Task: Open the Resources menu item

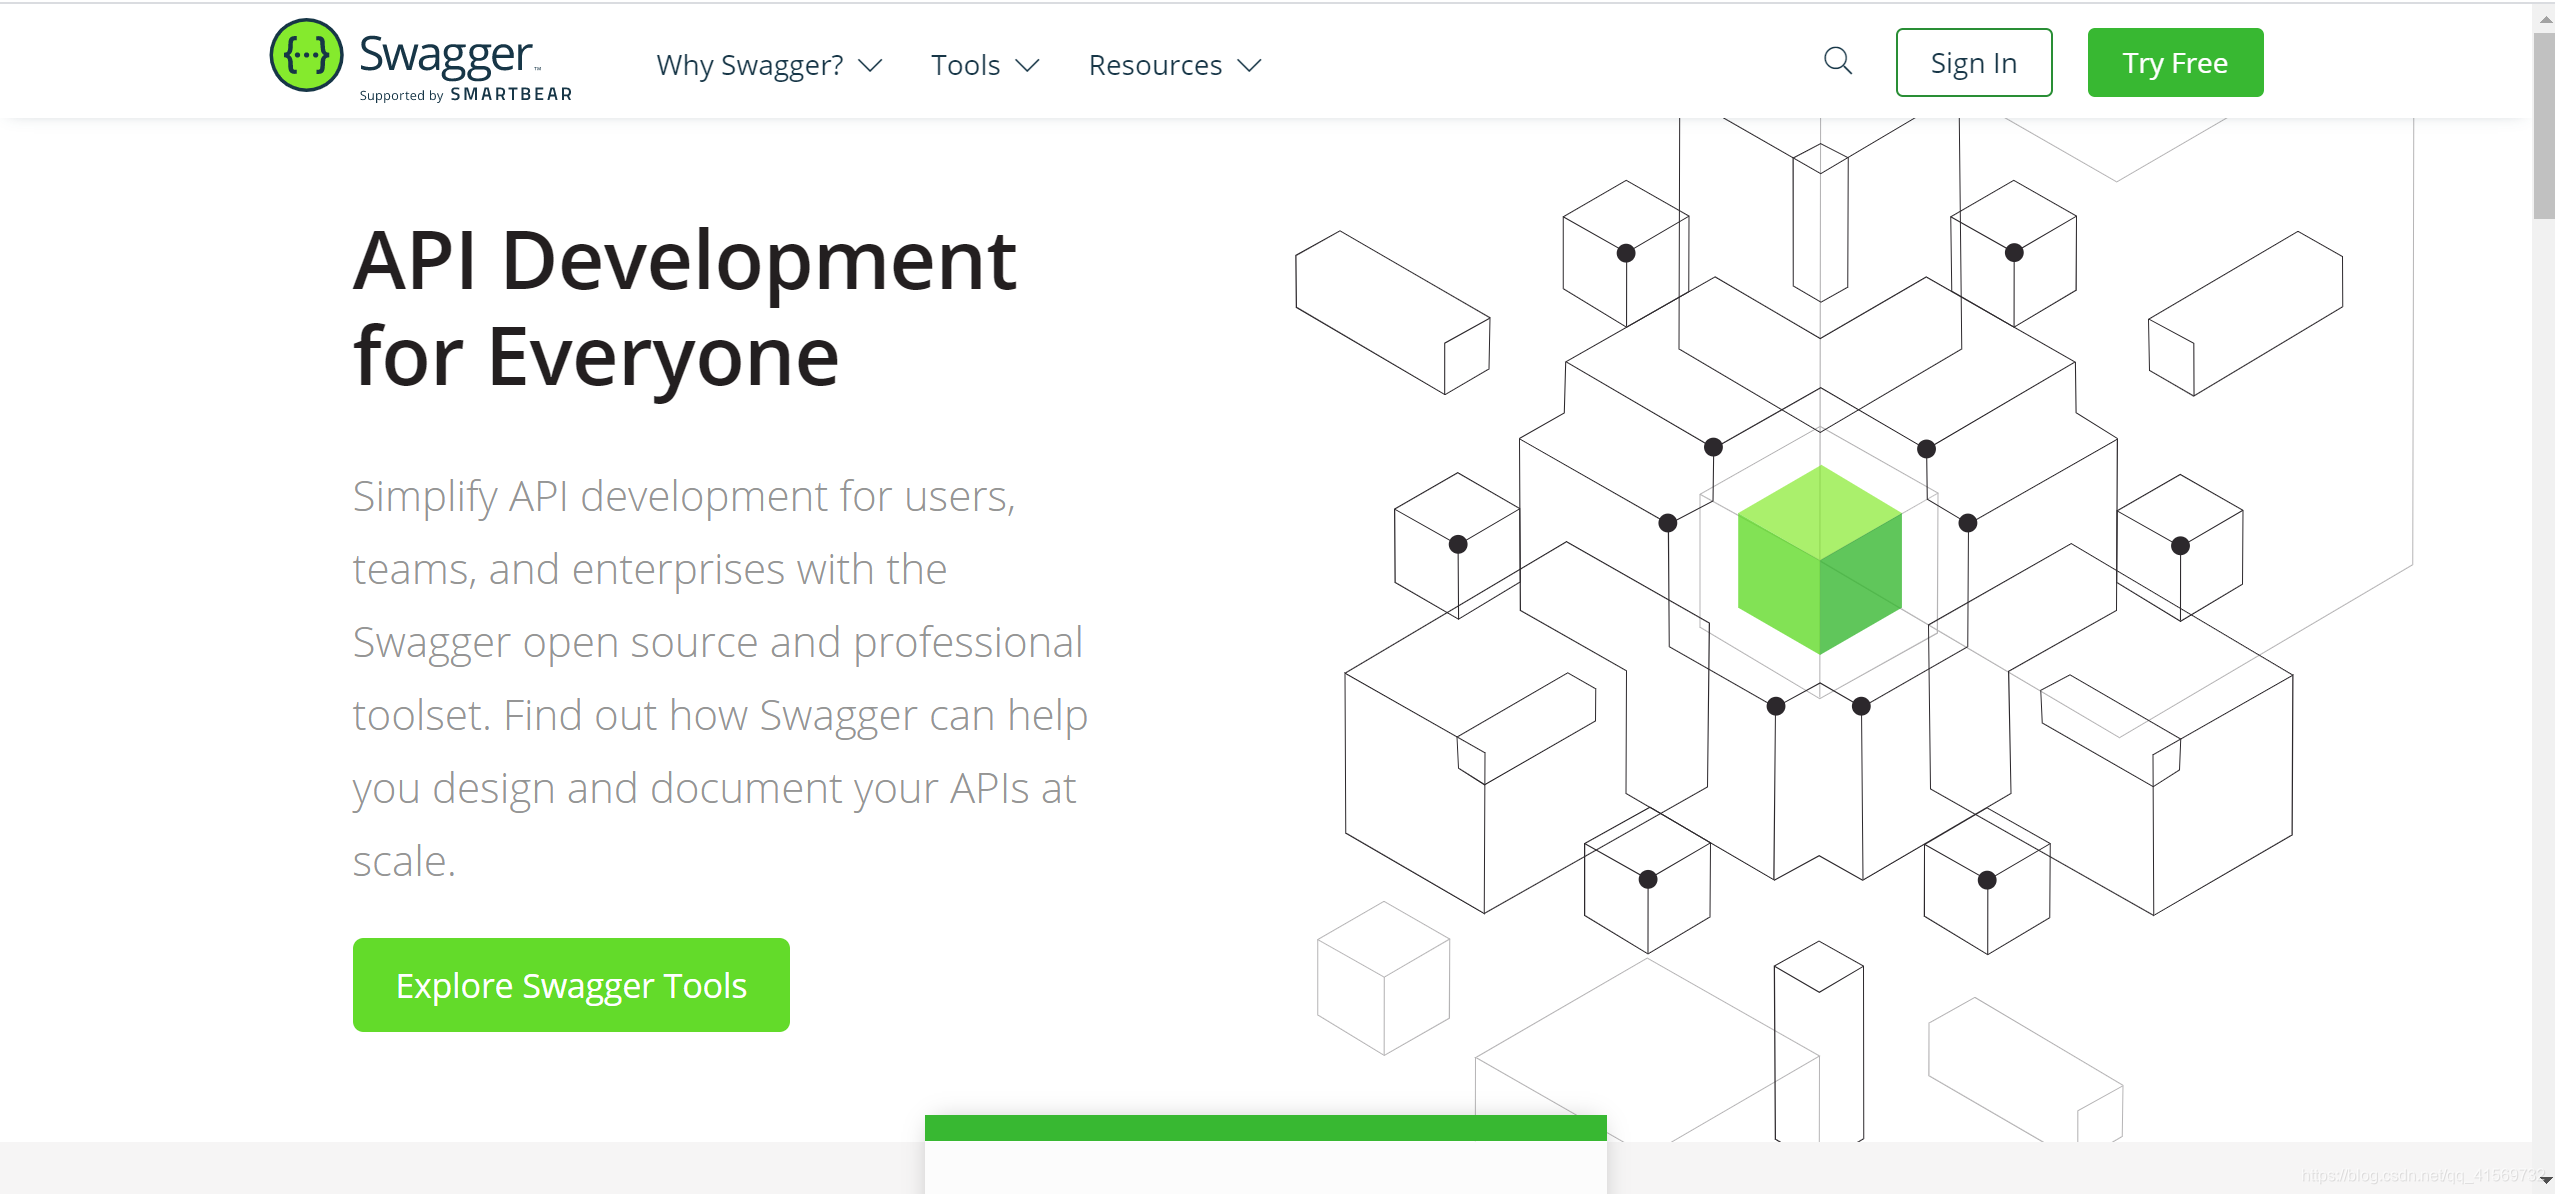Action: tap(1175, 65)
